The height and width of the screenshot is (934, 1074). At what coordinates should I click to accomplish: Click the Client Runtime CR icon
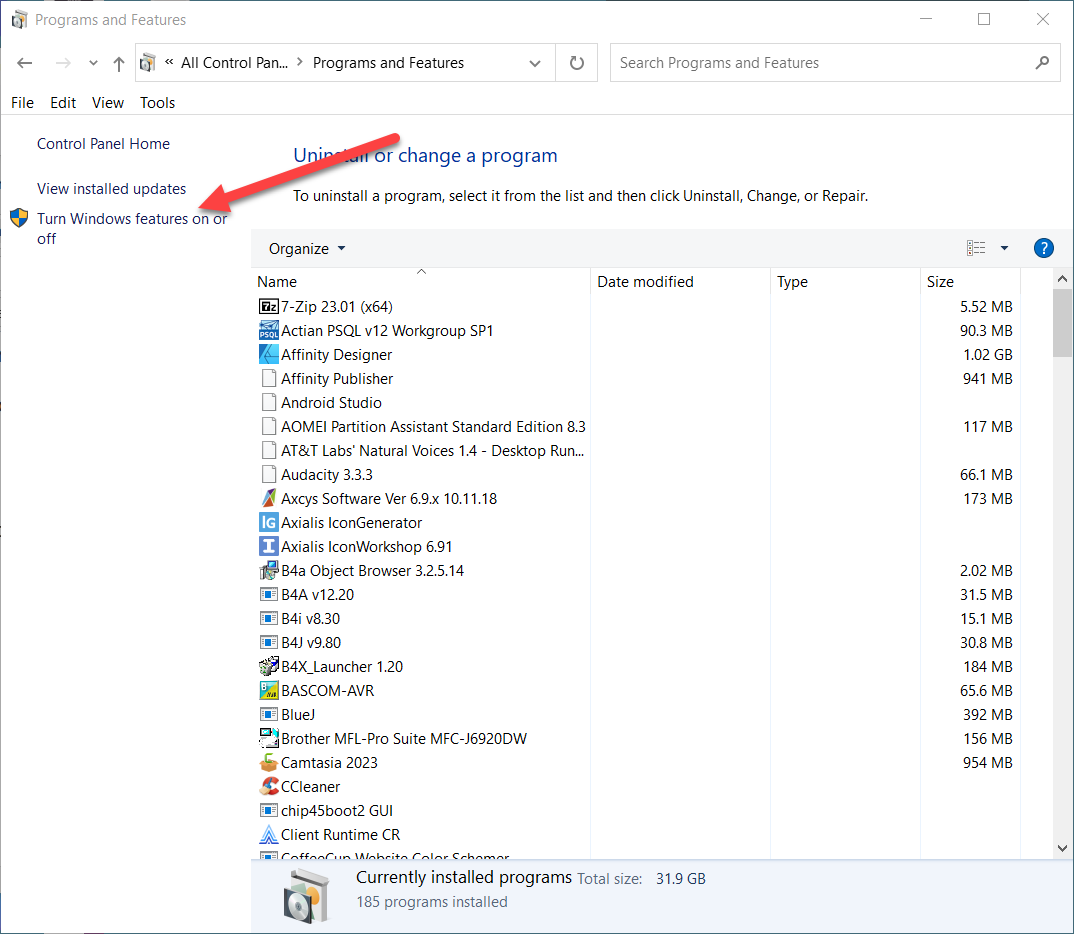pyautogui.click(x=268, y=834)
